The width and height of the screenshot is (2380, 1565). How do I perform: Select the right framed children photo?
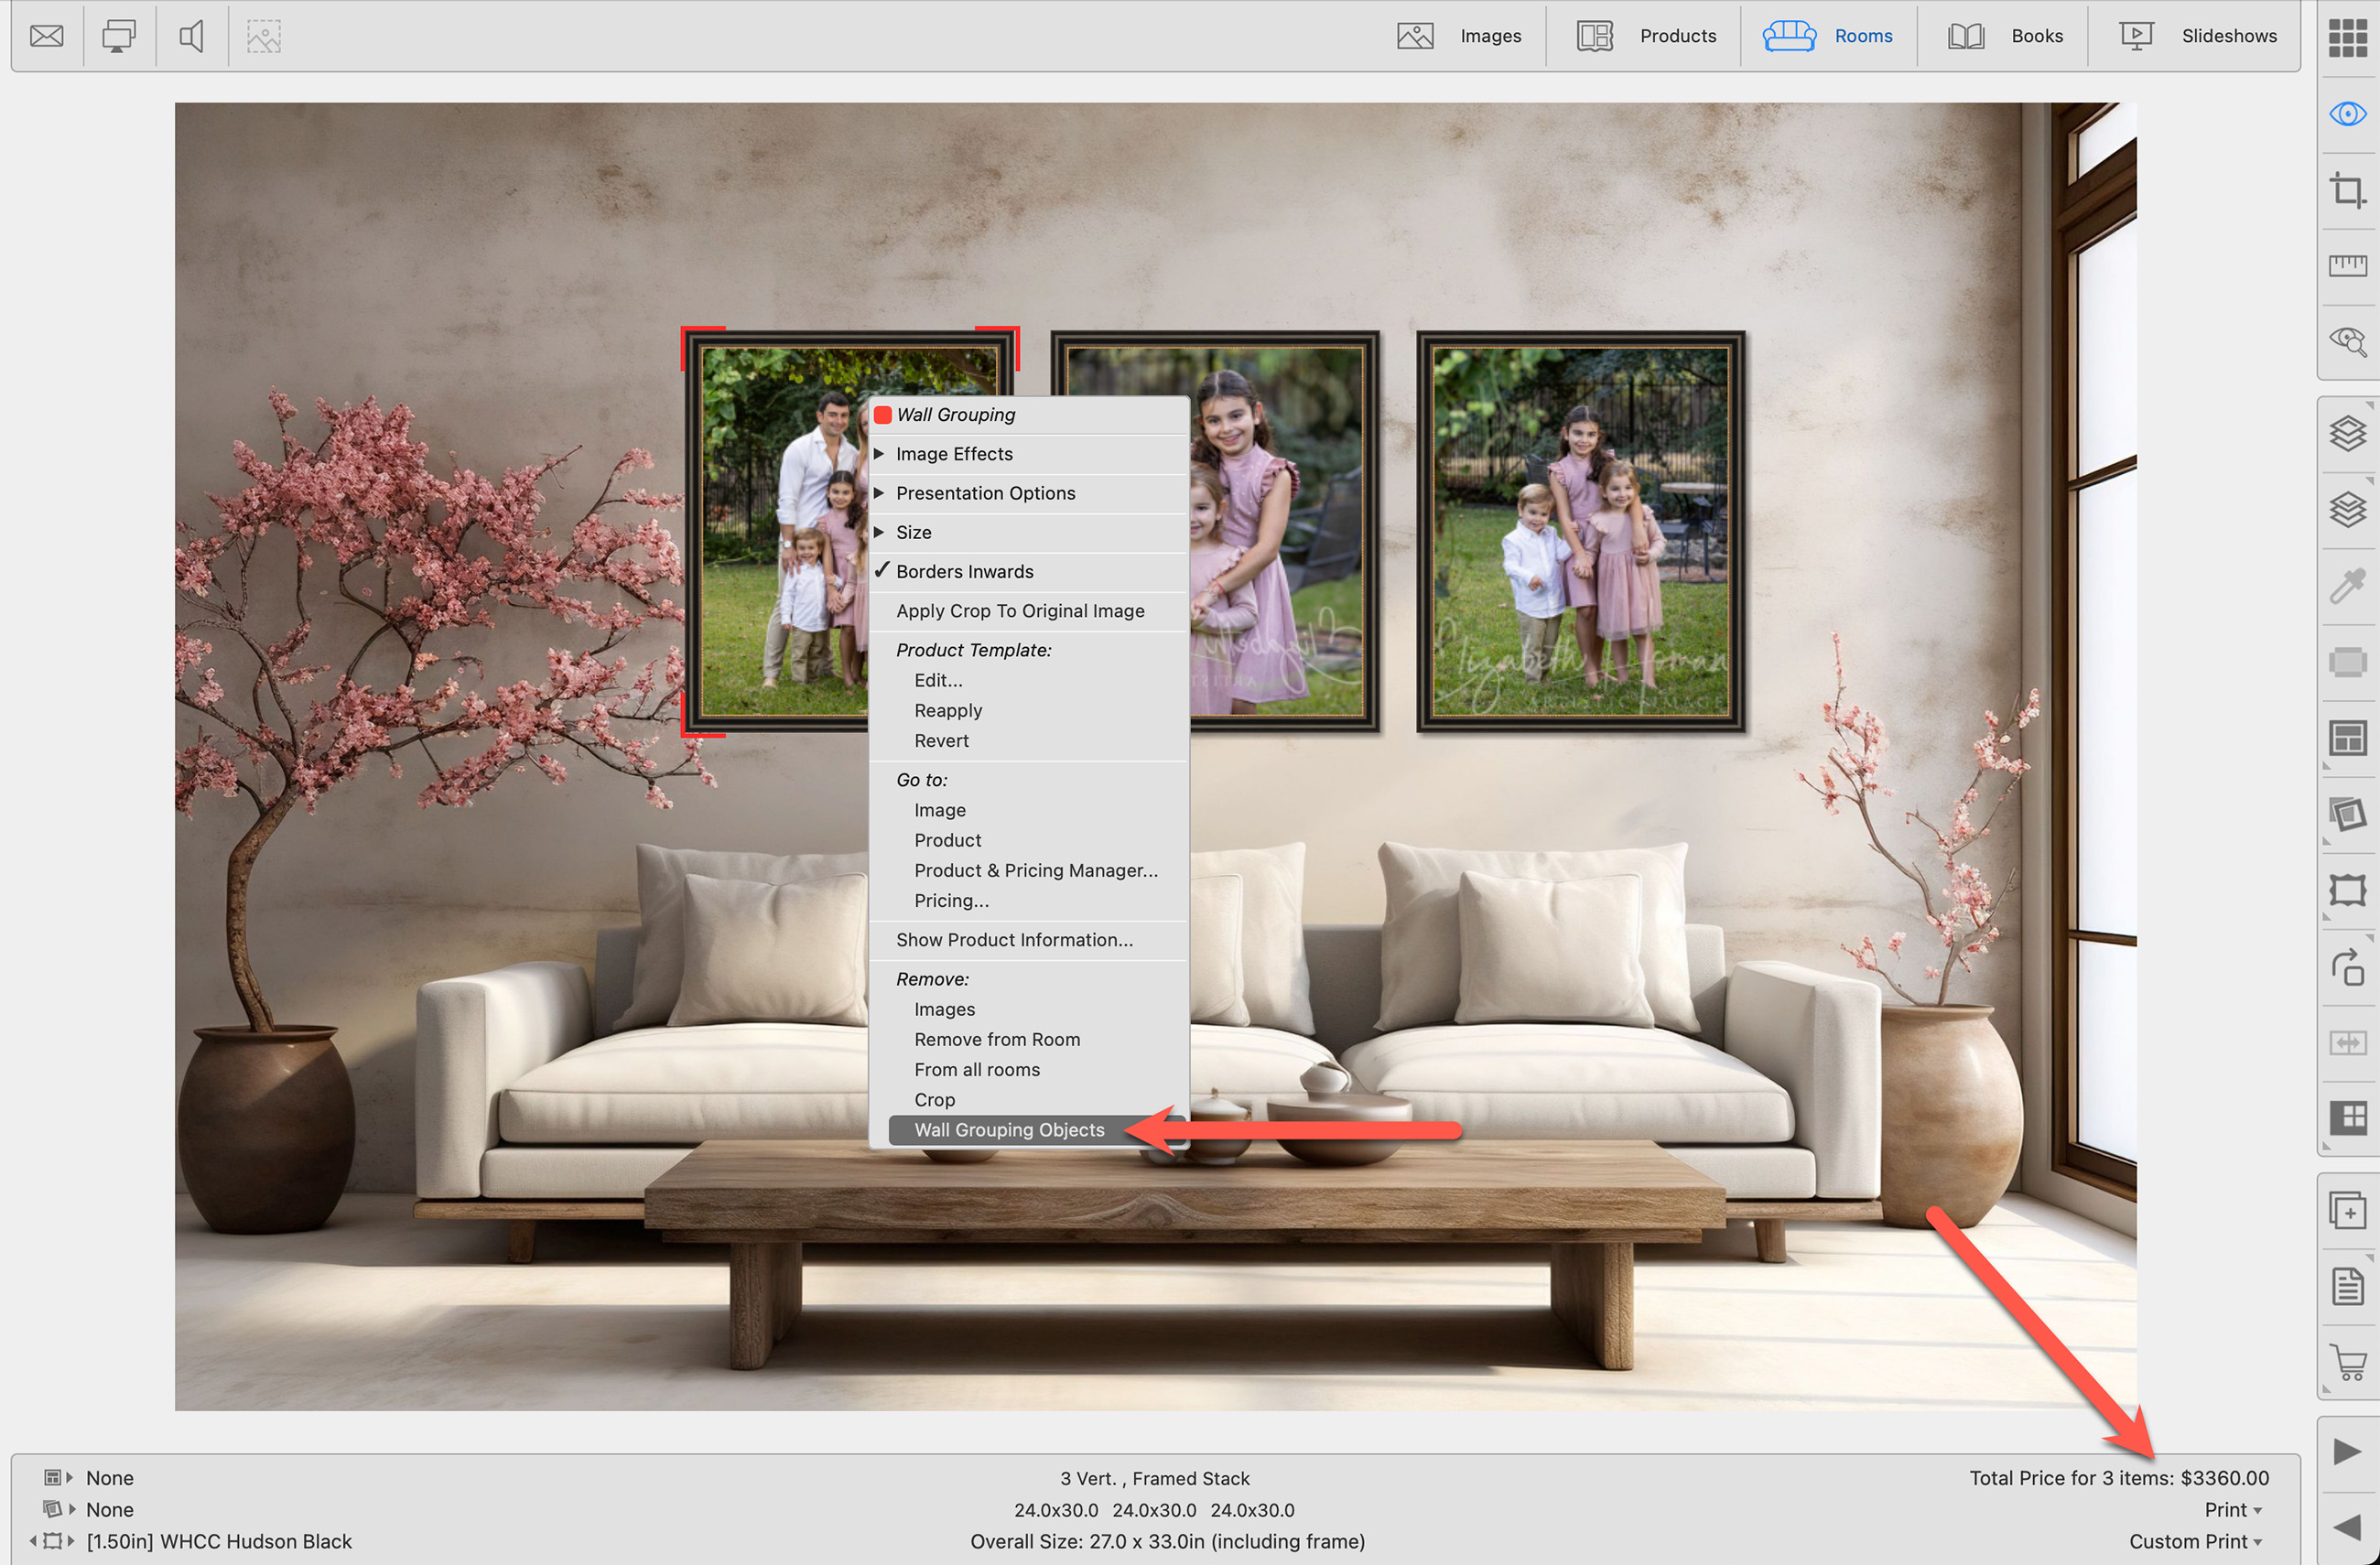pyautogui.click(x=1580, y=532)
